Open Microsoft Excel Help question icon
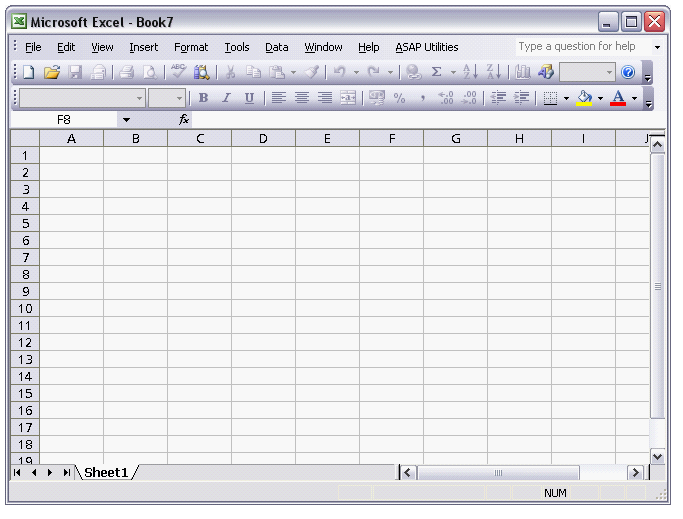The height and width of the screenshot is (519, 683). (628, 72)
